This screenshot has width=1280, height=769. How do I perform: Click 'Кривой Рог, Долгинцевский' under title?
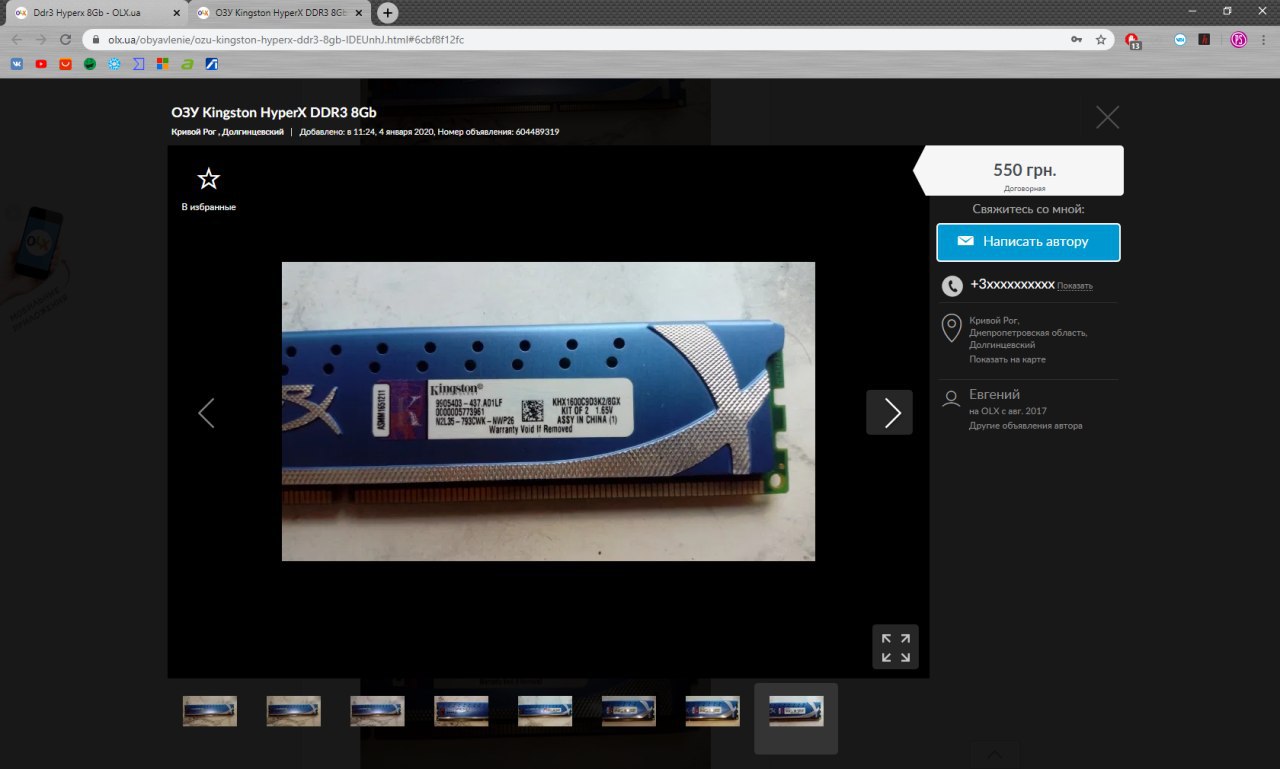click(228, 132)
